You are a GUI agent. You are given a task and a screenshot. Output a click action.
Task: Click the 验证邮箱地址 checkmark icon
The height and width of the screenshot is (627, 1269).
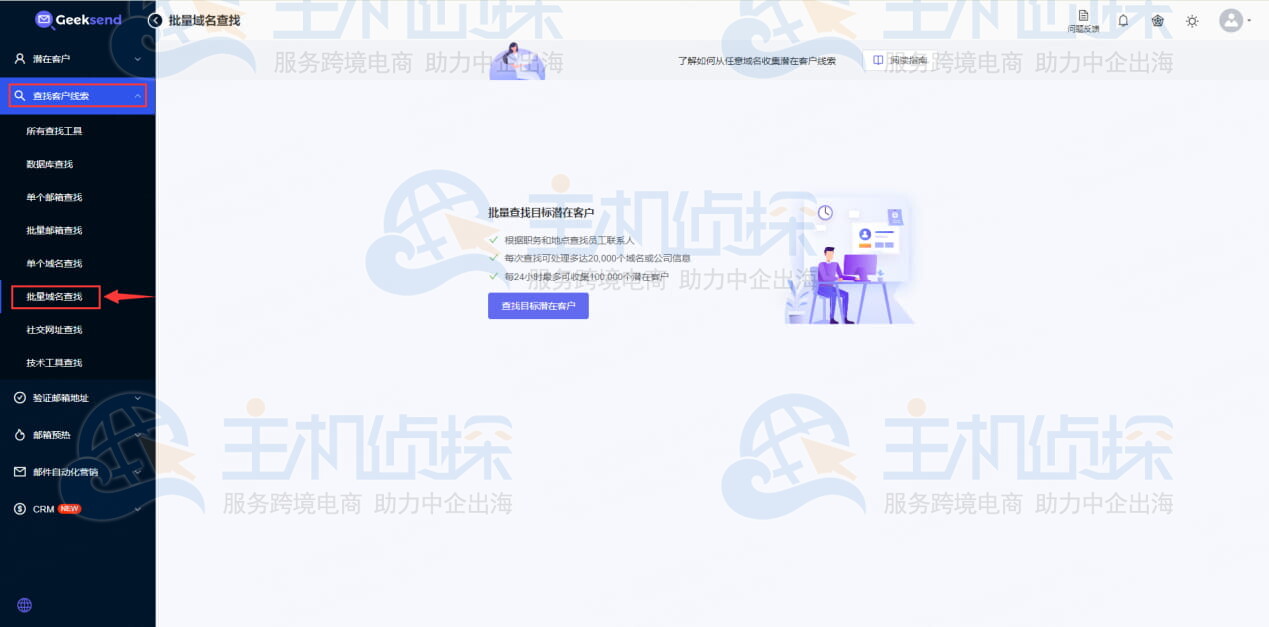[x=22, y=397]
